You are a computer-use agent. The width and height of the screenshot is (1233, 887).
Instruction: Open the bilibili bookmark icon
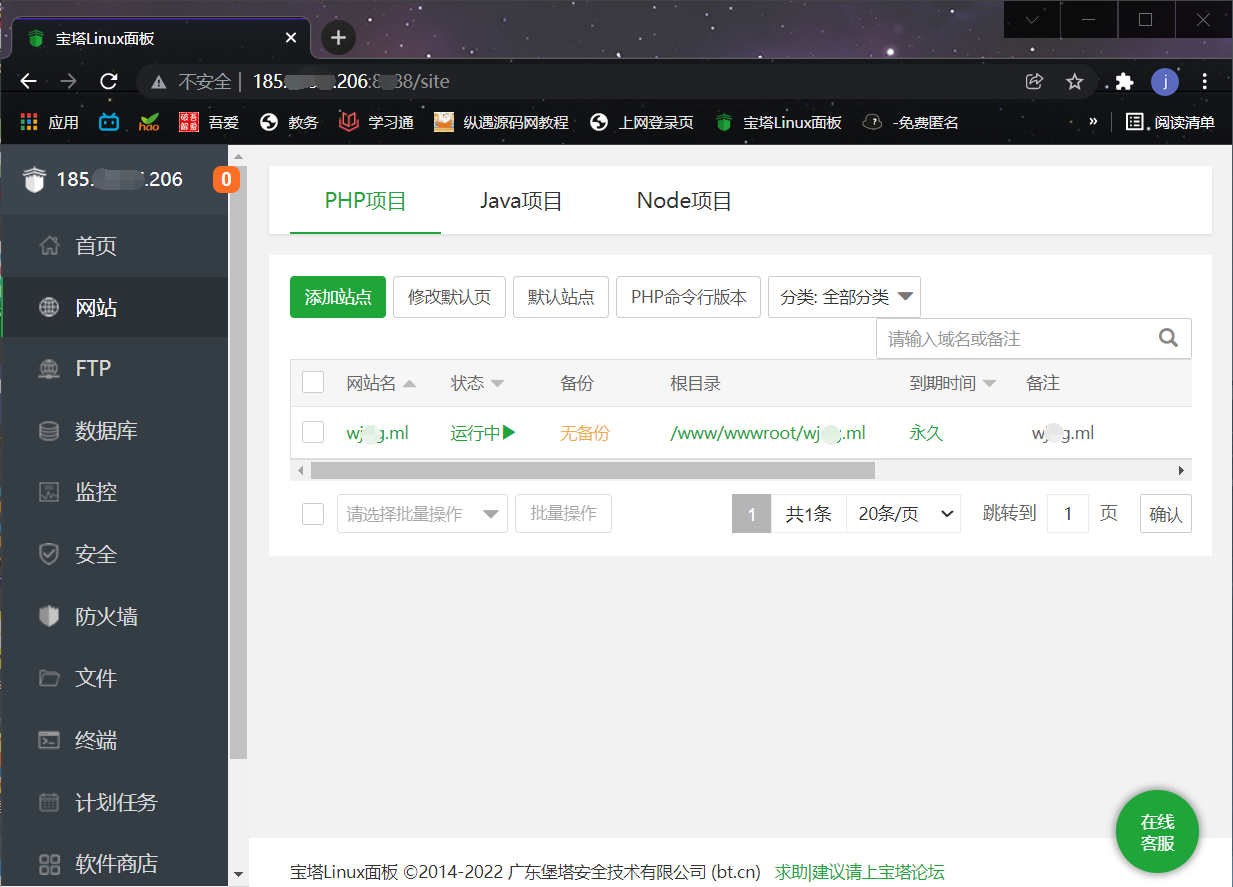tap(109, 122)
